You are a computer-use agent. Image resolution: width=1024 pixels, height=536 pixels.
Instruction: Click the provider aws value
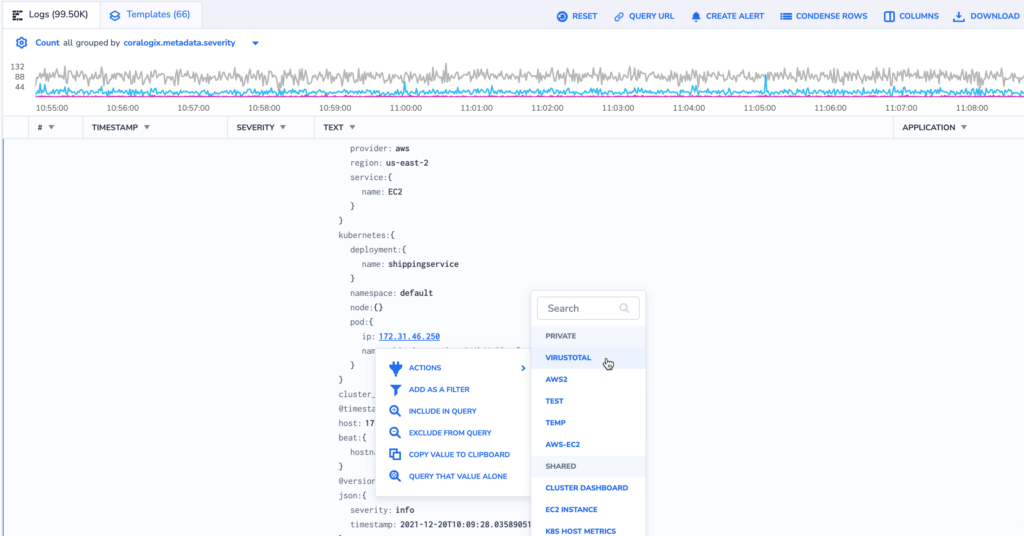402,149
